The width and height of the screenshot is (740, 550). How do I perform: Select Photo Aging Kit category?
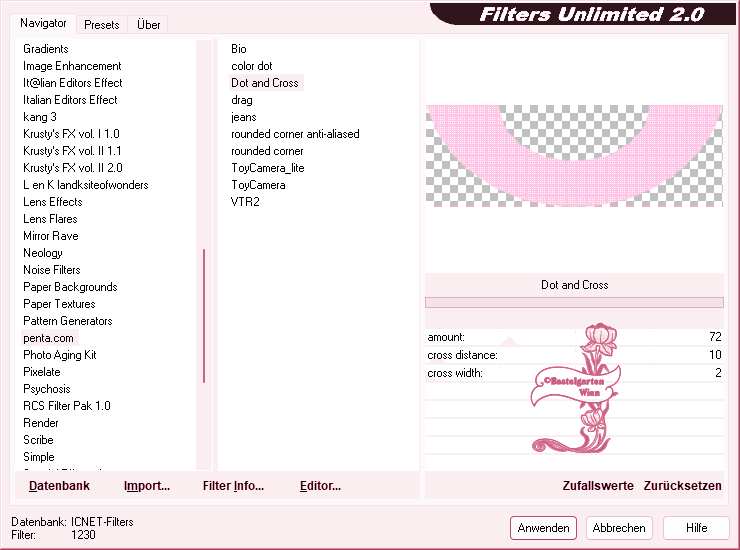pos(59,355)
